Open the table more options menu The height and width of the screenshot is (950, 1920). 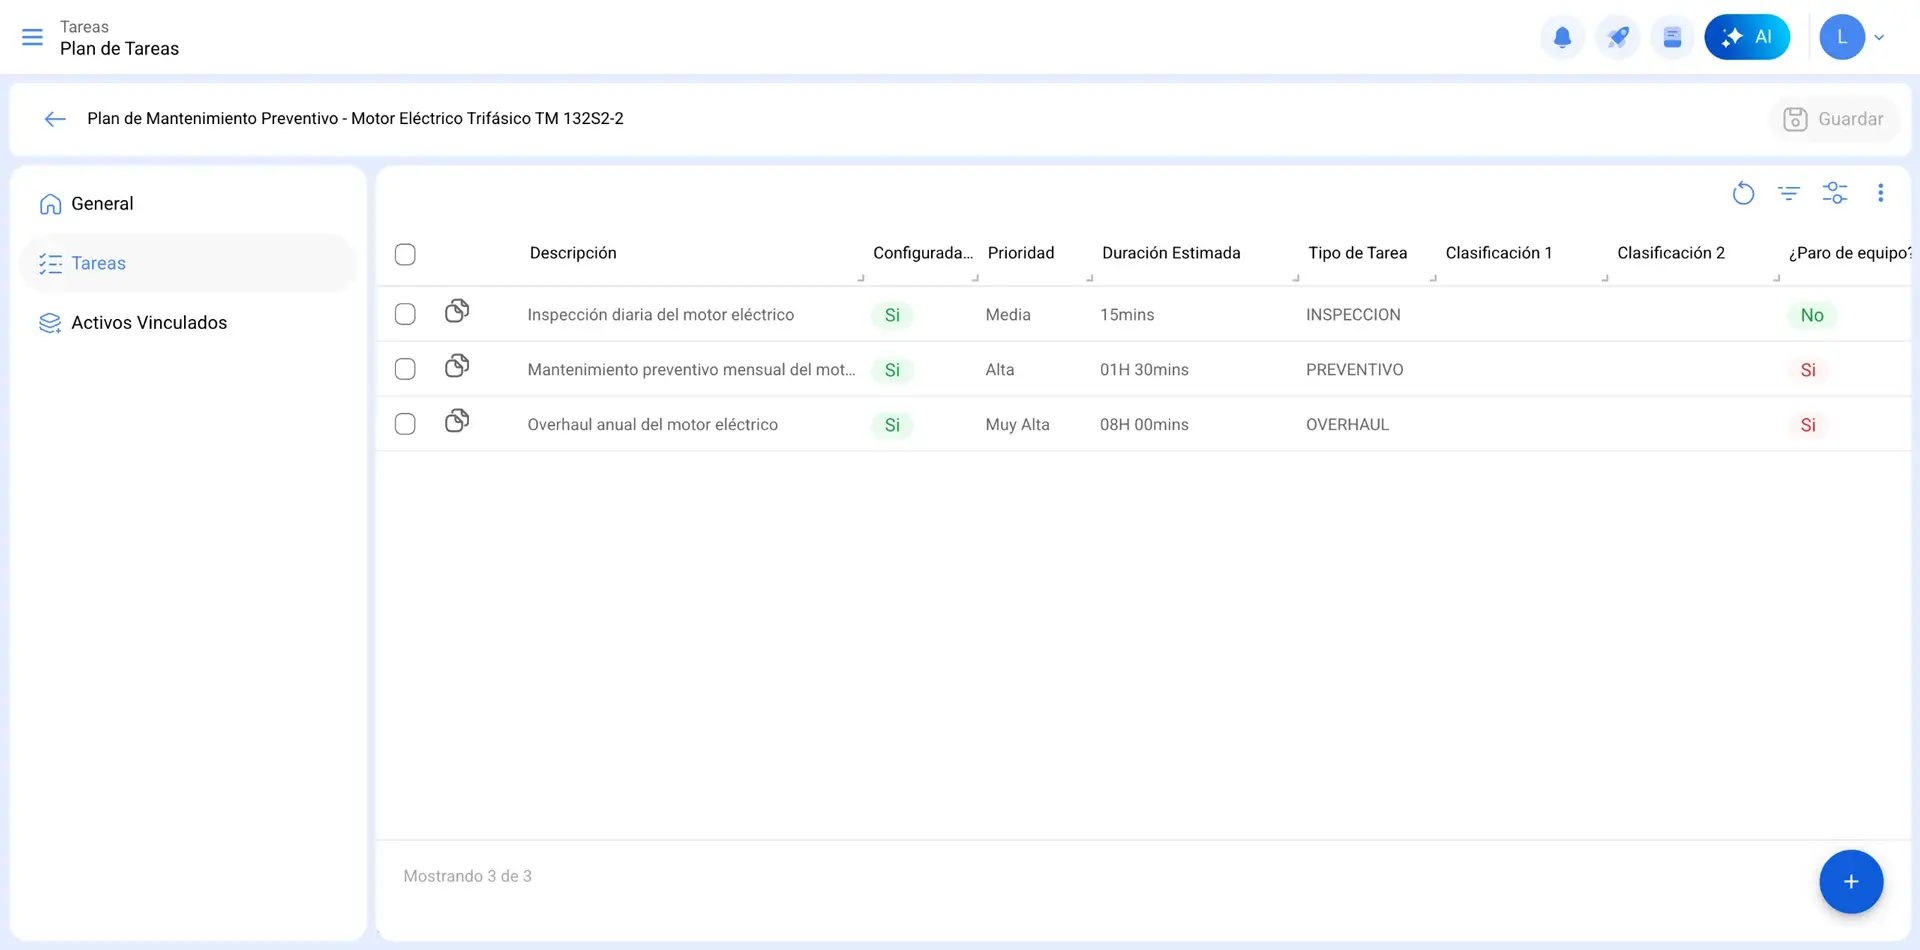(x=1880, y=193)
